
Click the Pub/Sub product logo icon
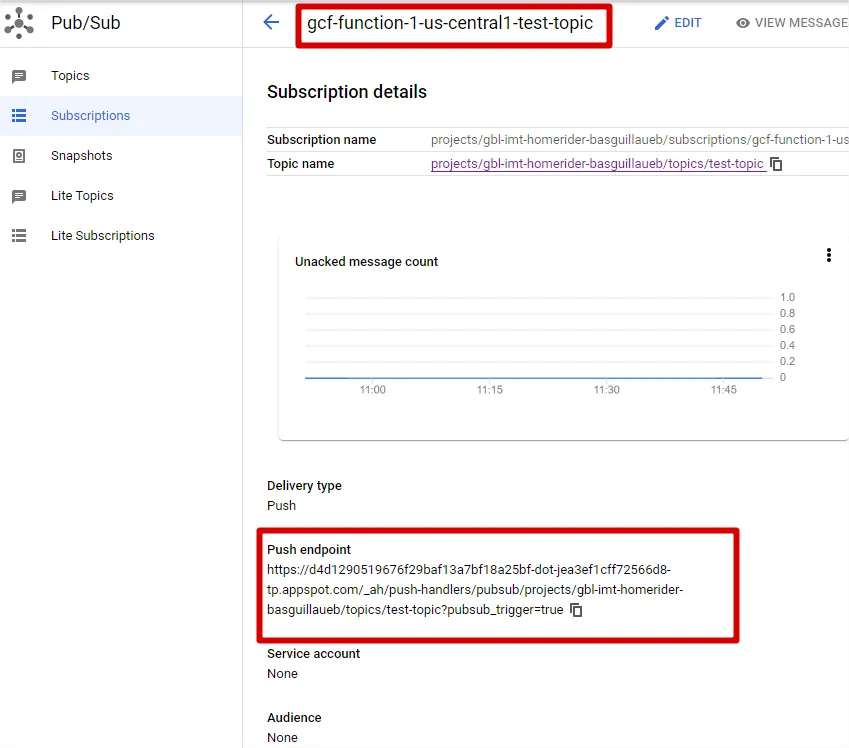click(19, 23)
